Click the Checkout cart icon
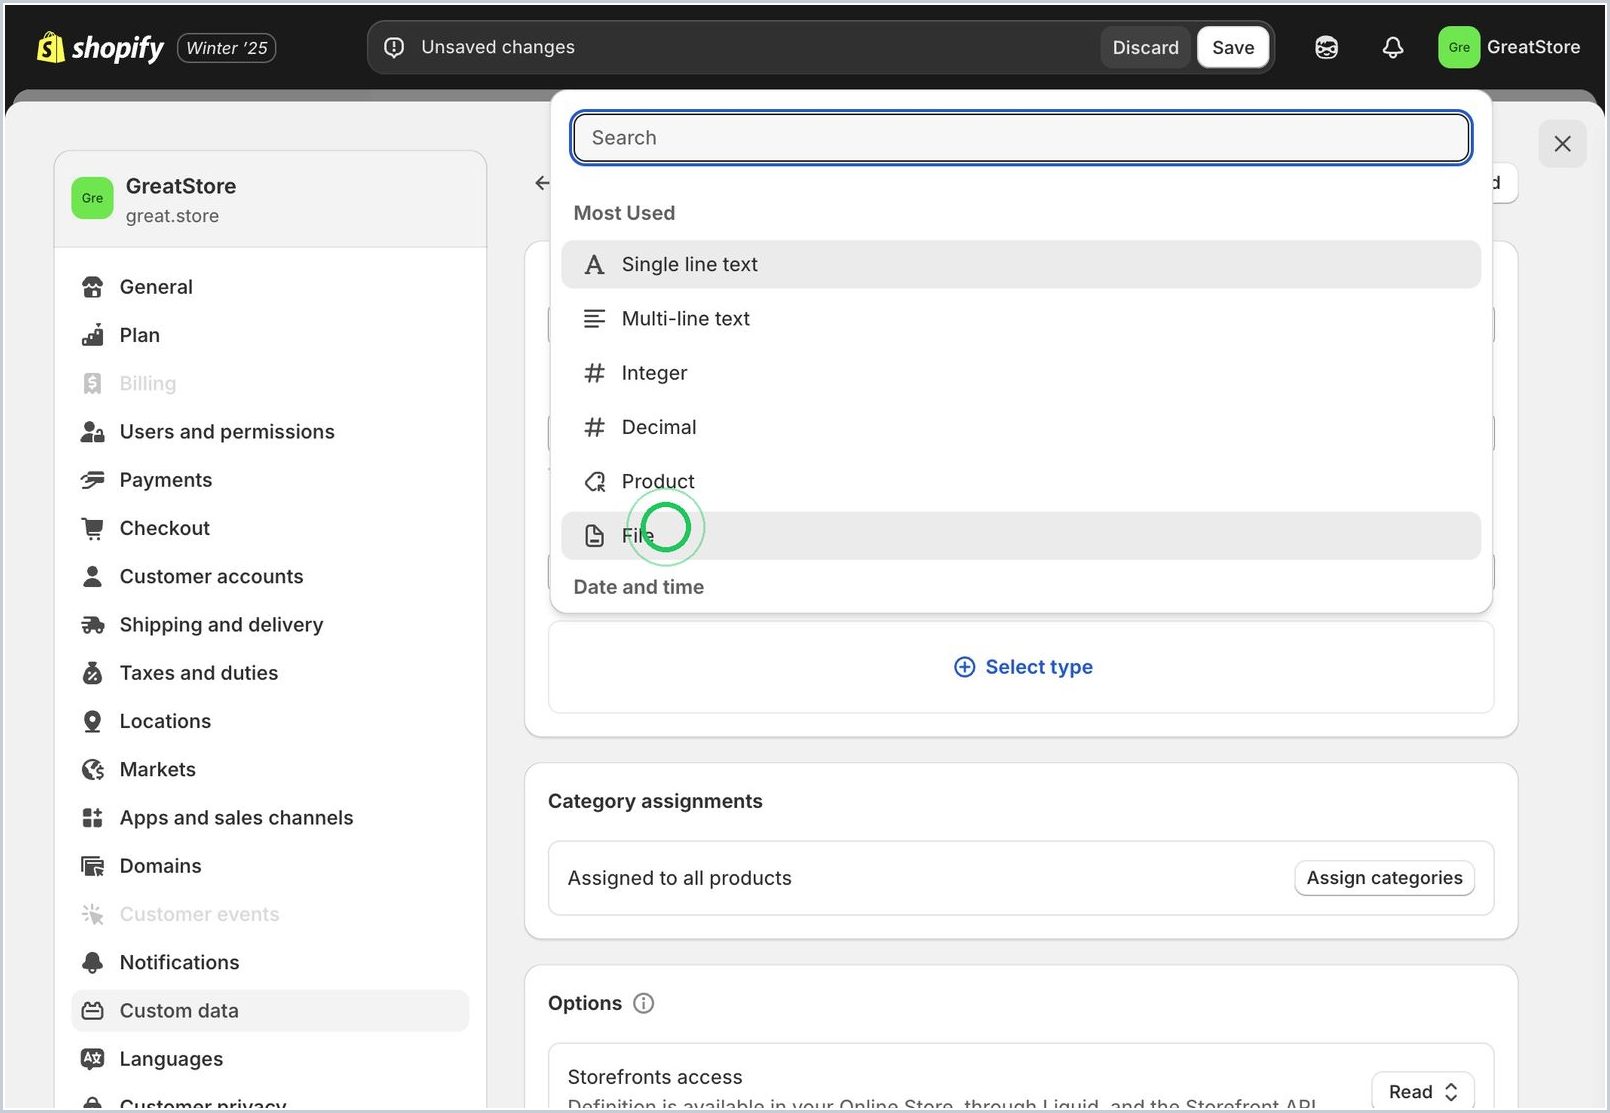 [93, 528]
